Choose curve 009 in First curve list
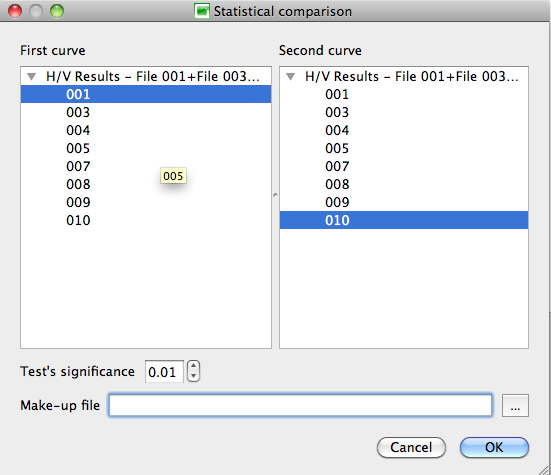This screenshot has height=475, width=551. (x=146, y=202)
